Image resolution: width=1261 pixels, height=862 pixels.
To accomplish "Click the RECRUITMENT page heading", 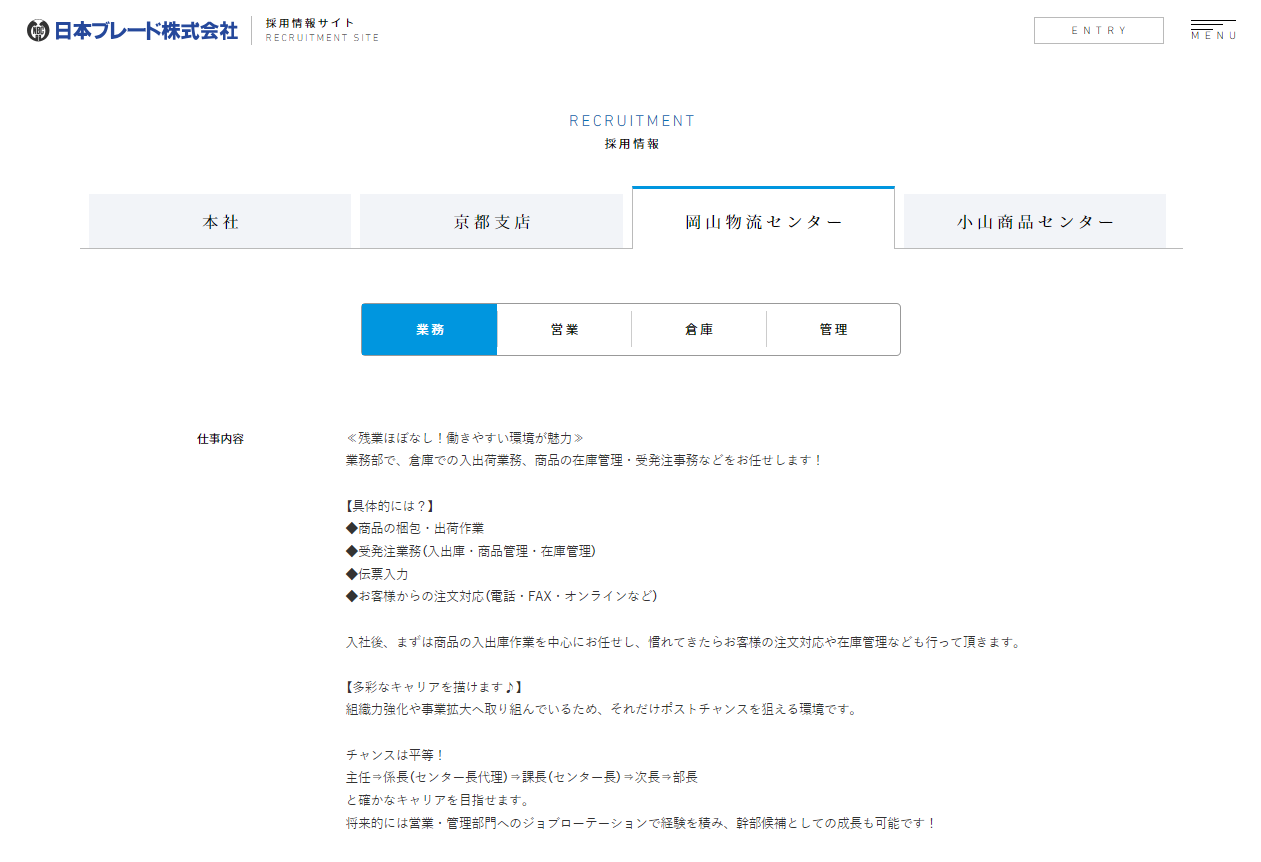I will click(x=631, y=121).
